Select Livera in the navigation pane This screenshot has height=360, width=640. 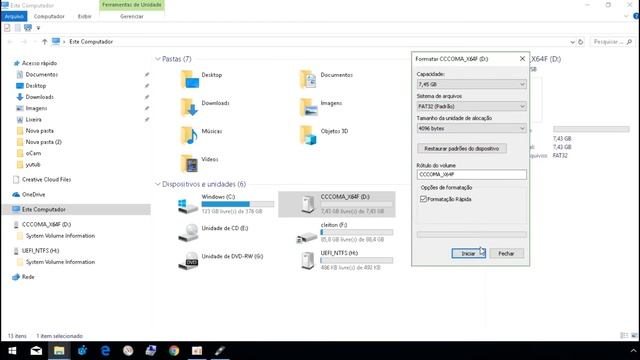click(33, 120)
